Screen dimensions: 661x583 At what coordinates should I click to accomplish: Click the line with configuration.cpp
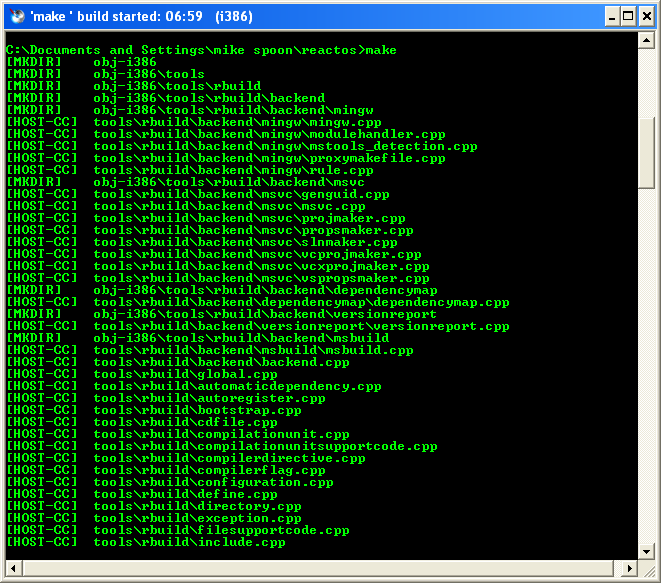170,483
